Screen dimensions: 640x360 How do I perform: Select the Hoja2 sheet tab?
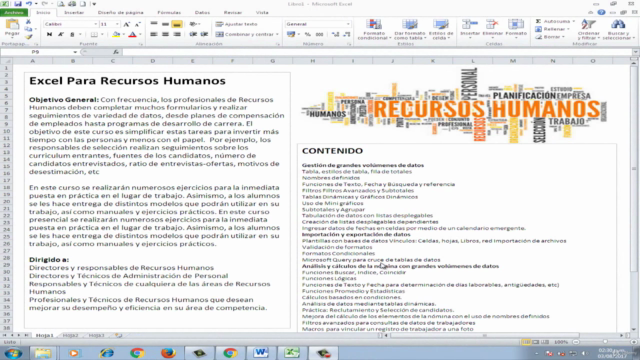(x=70, y=336)
